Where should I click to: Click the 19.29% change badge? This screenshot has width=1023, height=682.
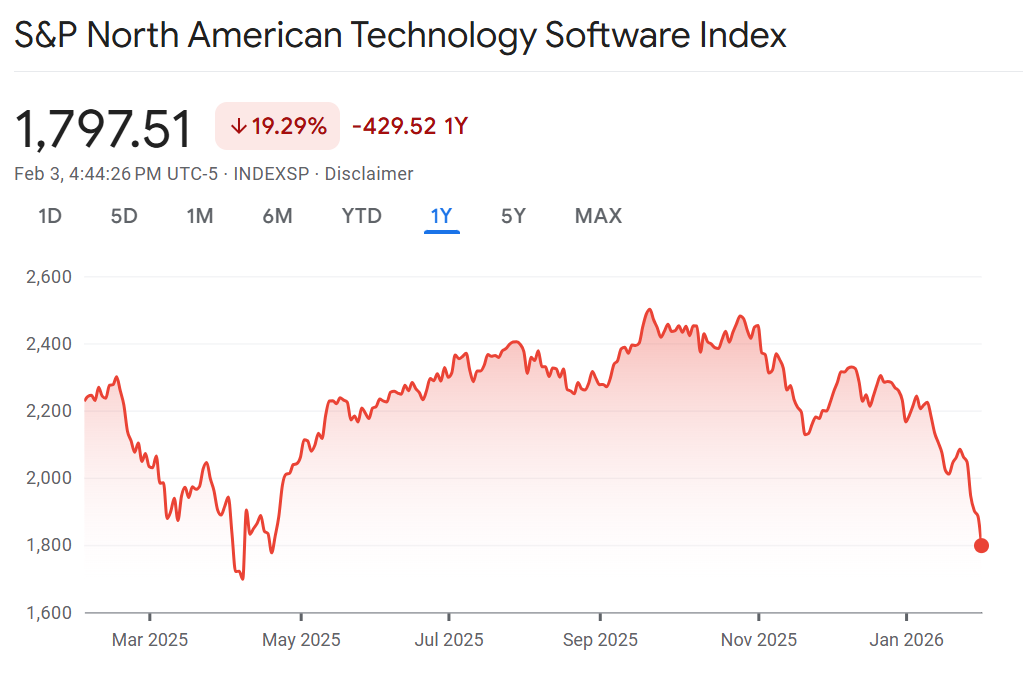click(x=278, y=127)
